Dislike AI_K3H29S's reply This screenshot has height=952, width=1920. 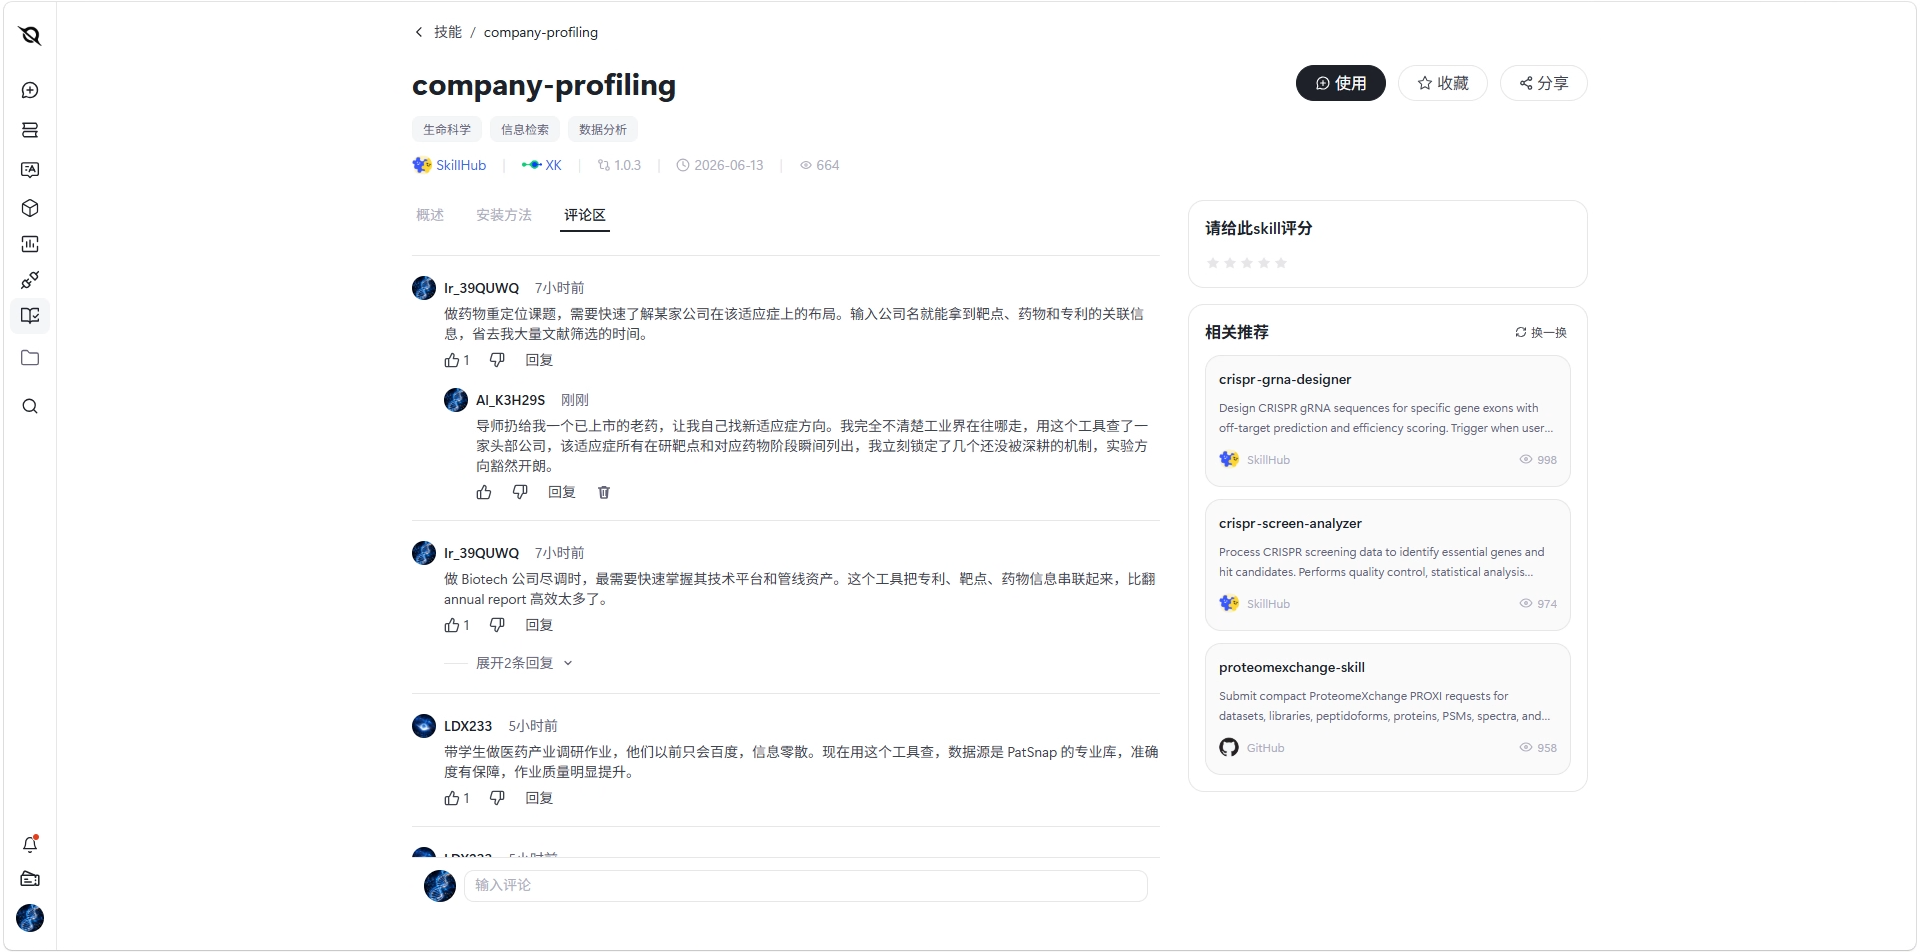click(520, 492)
